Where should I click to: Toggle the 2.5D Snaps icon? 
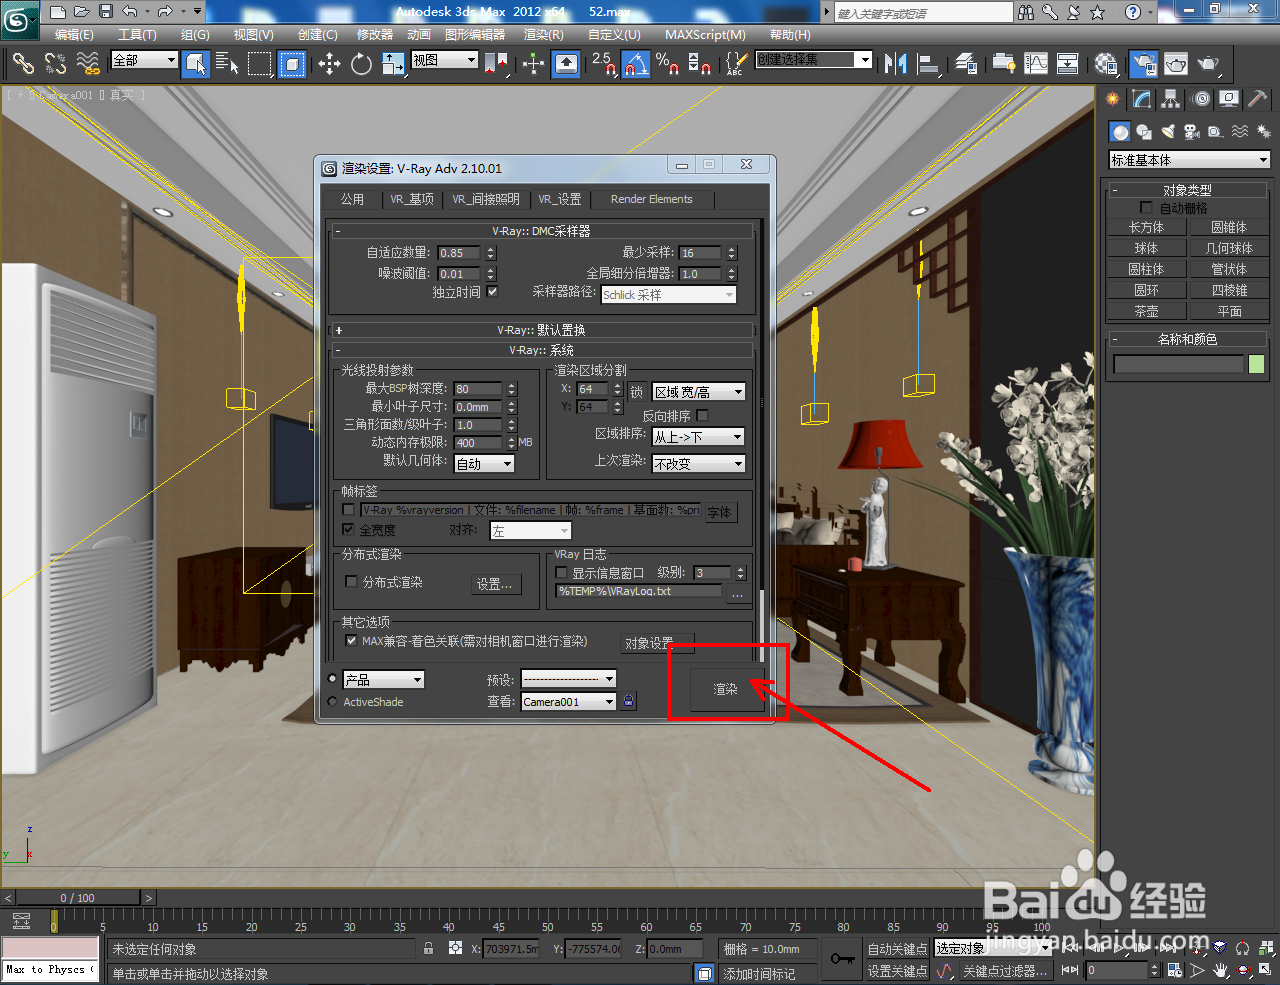click(x=603, y=64)
